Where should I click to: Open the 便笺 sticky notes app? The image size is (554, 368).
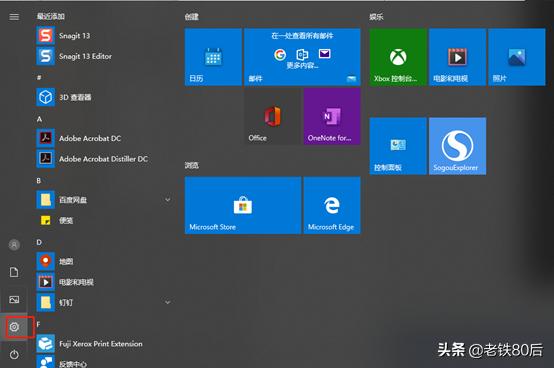click(105, 220)
